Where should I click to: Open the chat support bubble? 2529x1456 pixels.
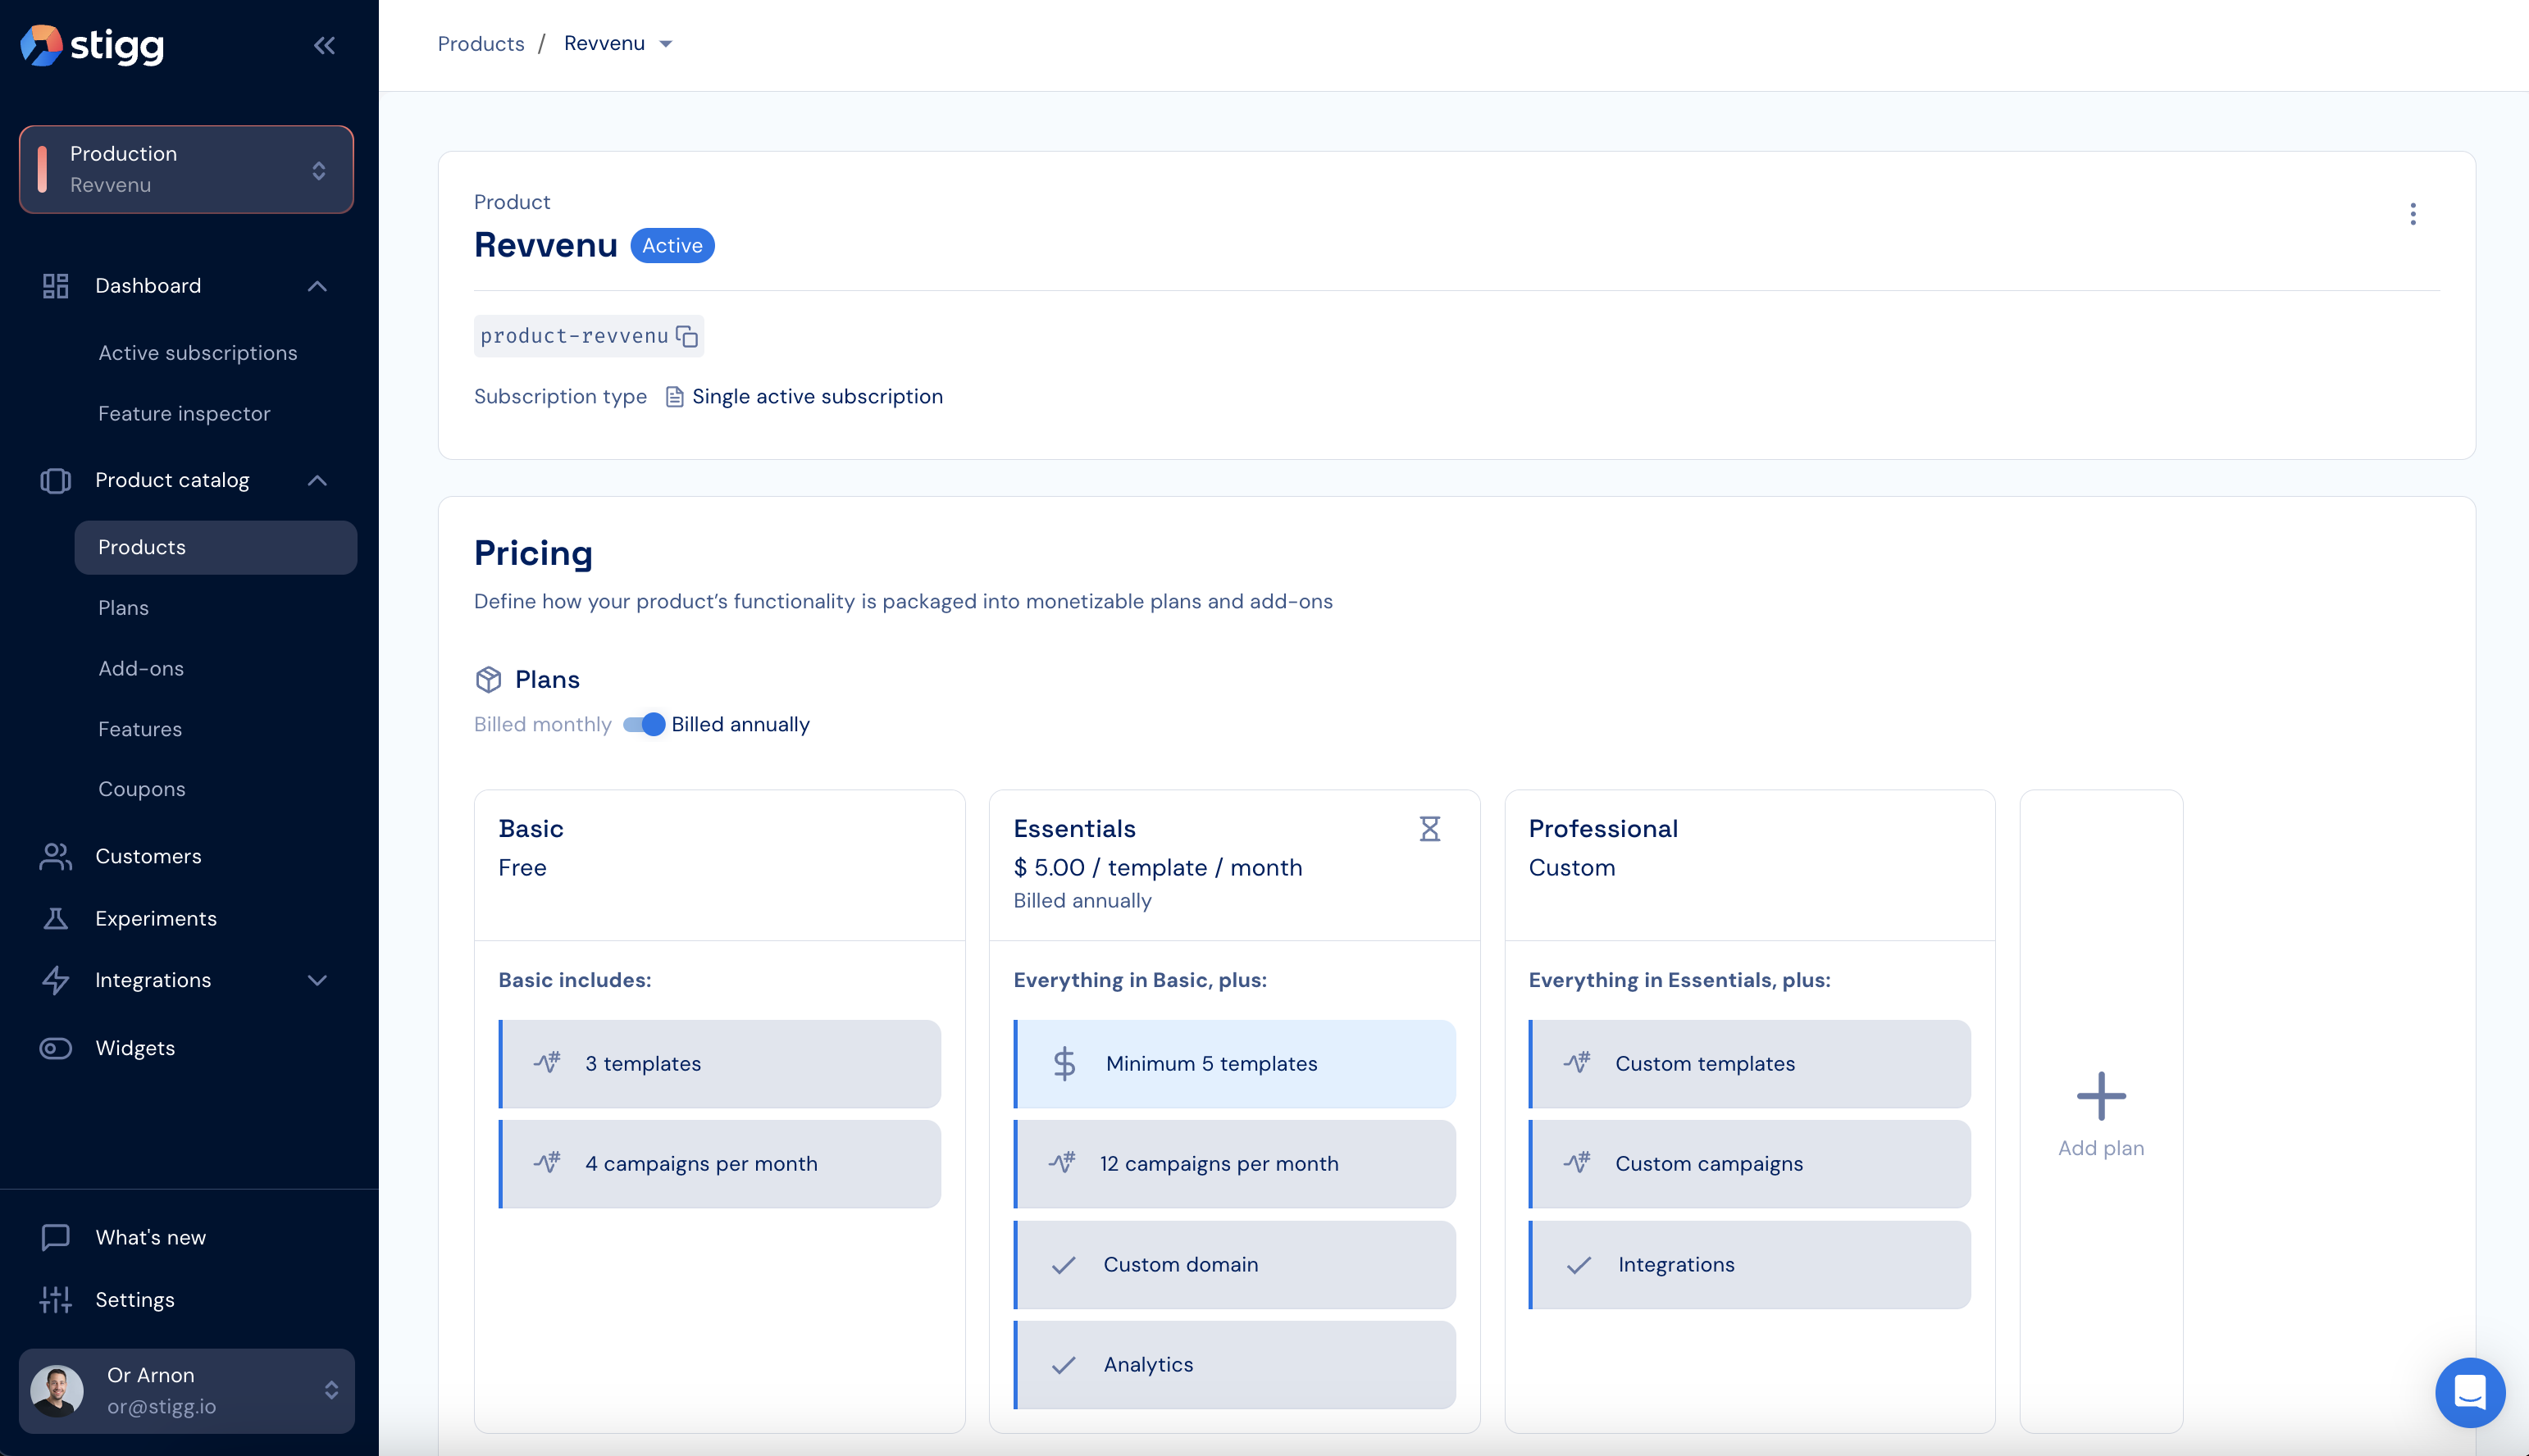click(2470, 1392)
